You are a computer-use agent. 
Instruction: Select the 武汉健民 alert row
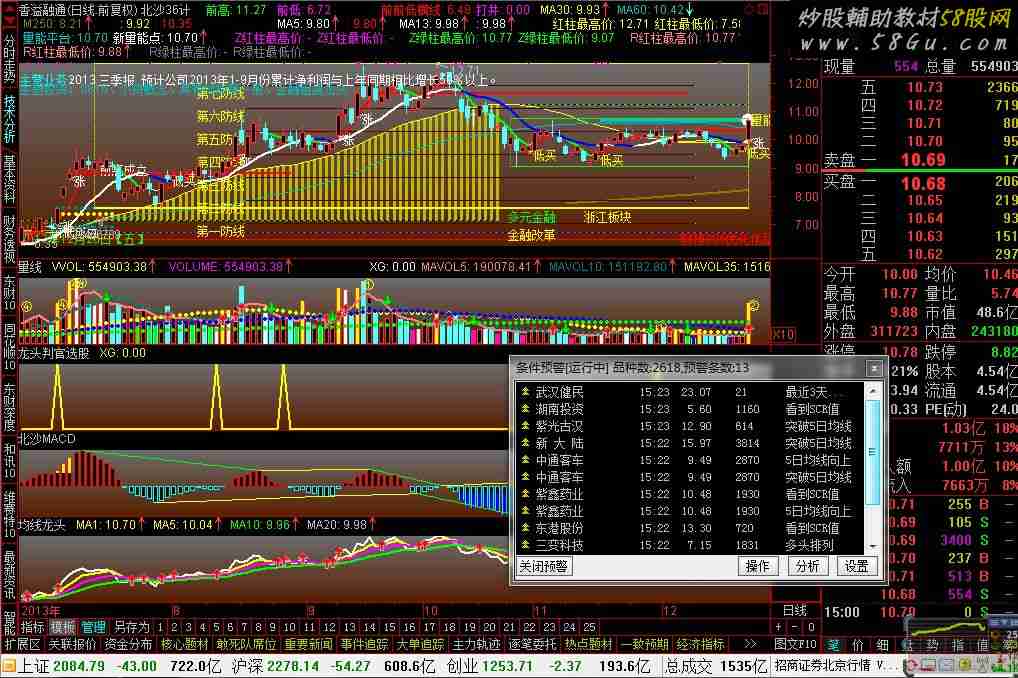690,392
